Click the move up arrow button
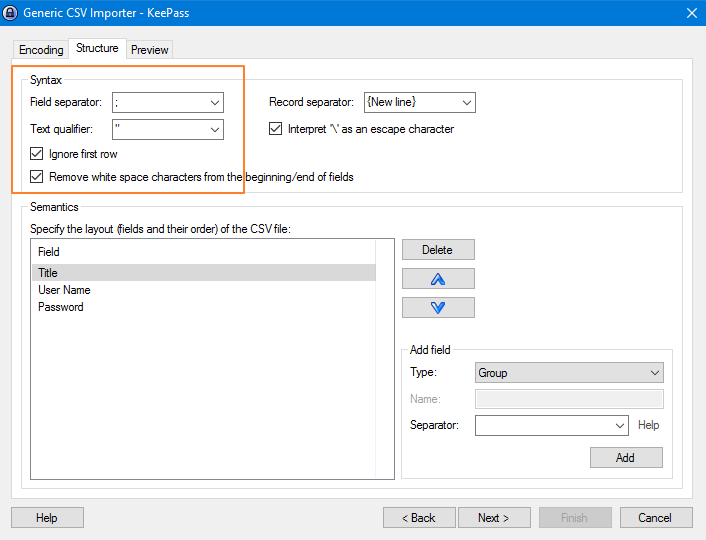This screenshot has height=540, width=706. click(438, 279)
